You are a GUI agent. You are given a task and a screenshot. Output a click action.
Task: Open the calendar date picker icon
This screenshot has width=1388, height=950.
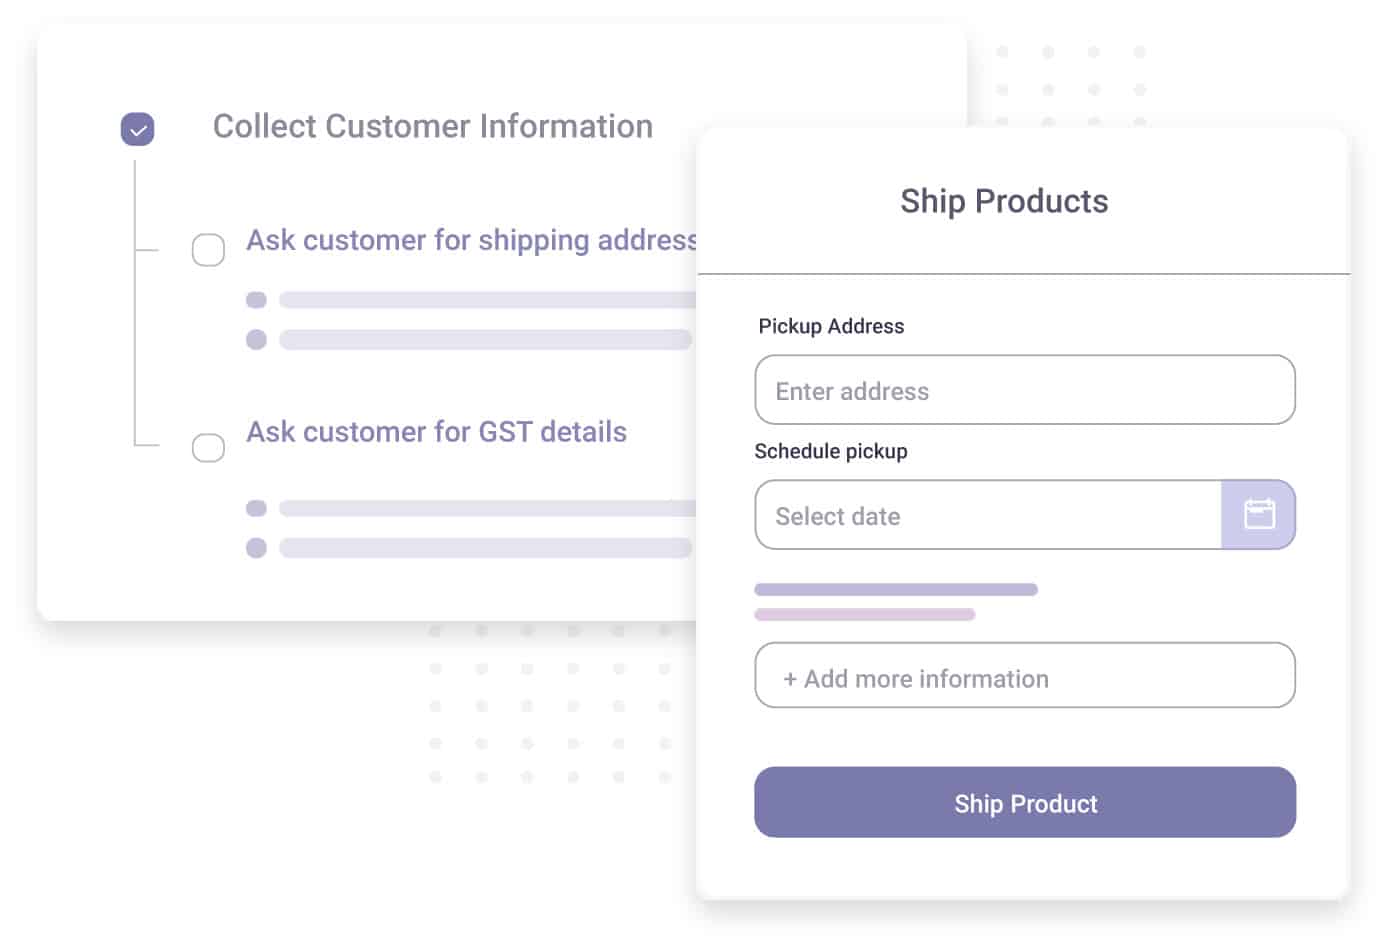(1258, 515)
